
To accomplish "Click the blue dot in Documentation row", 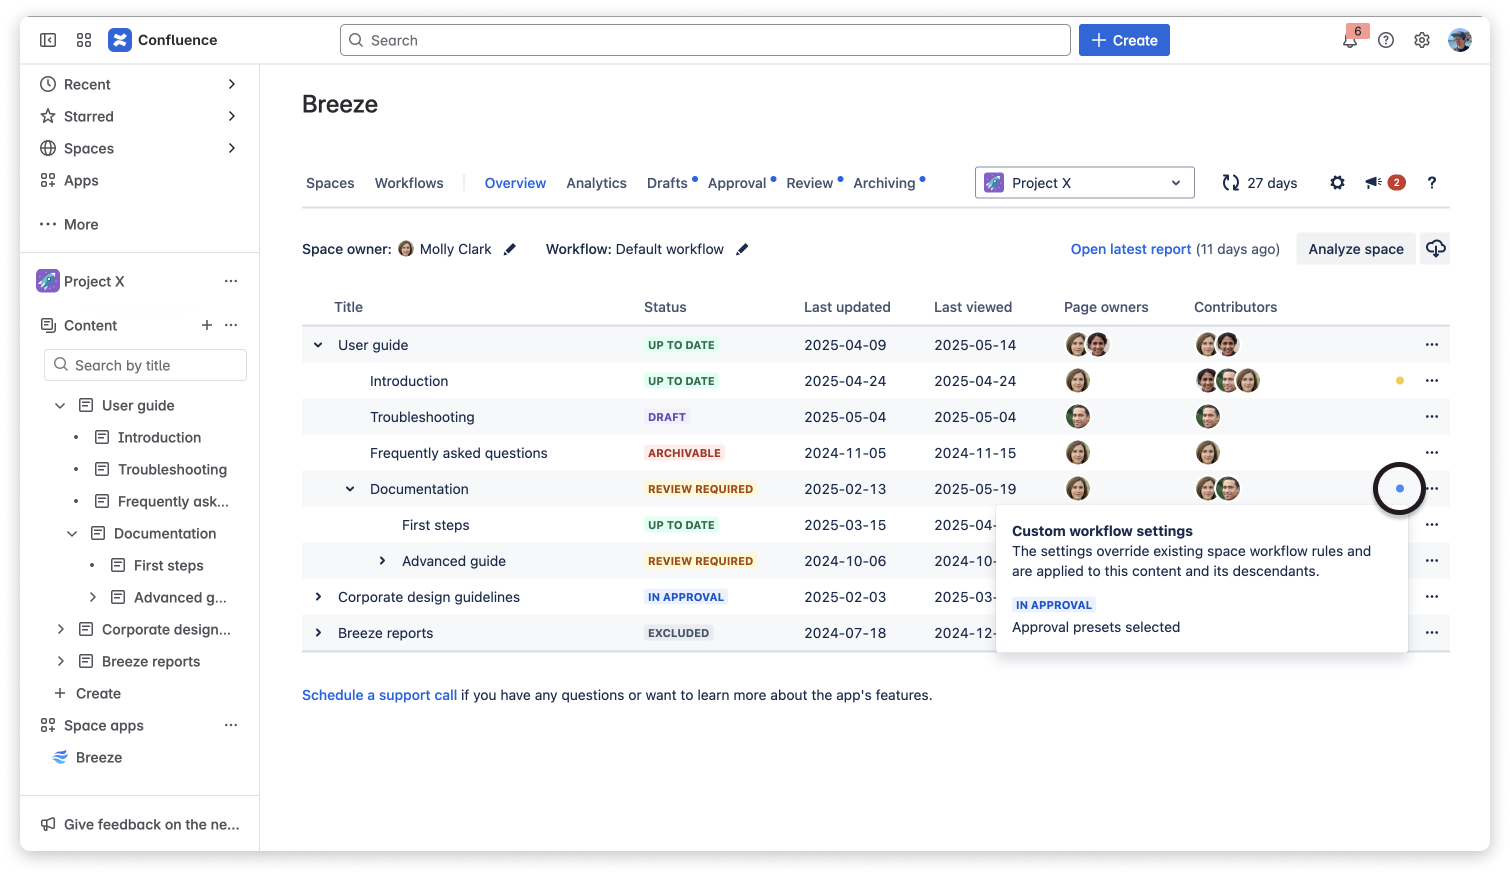I will point(1400,489).
